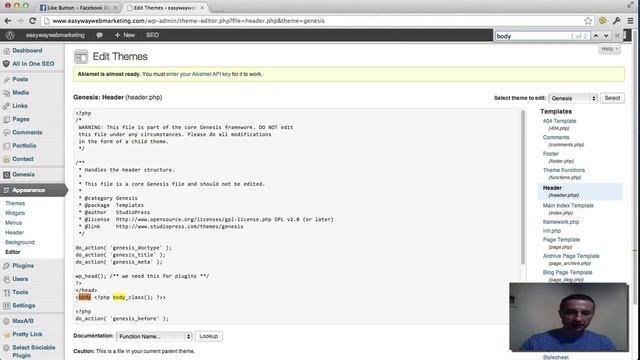Click the All in One SEO shield icon
The width and height of the screenshot is (640, 360).
pos(6,64)
